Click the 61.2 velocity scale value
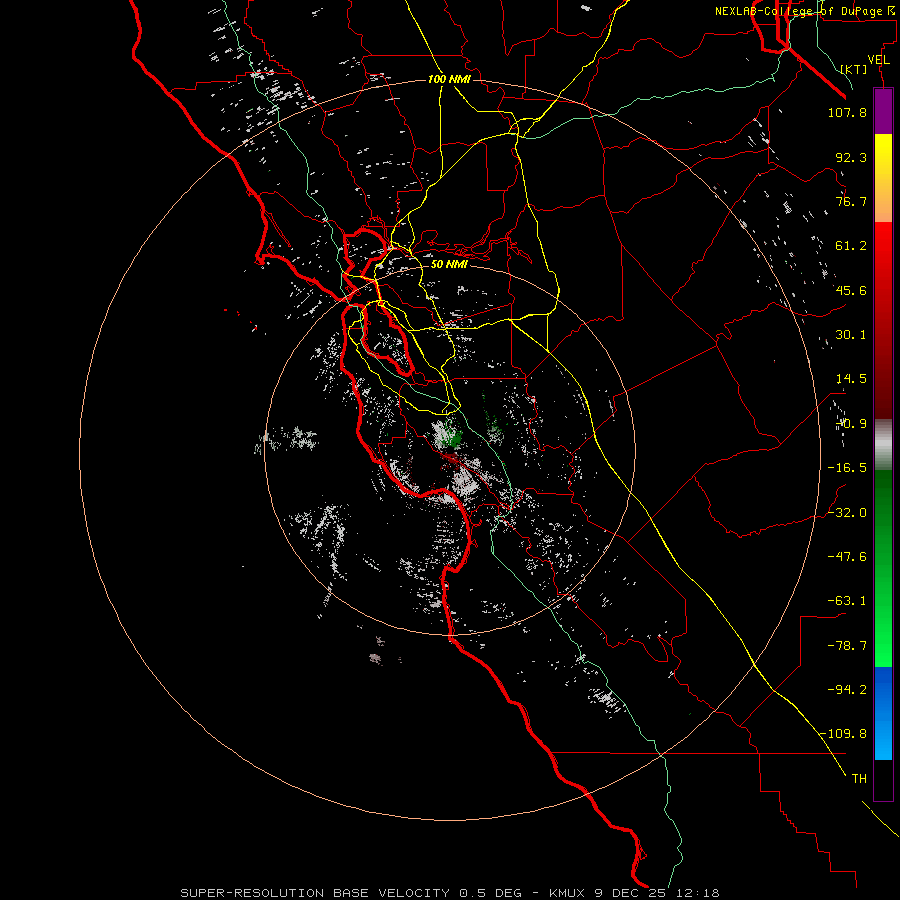The height and width of the screenshot is (900, 900). coord(851,246)
